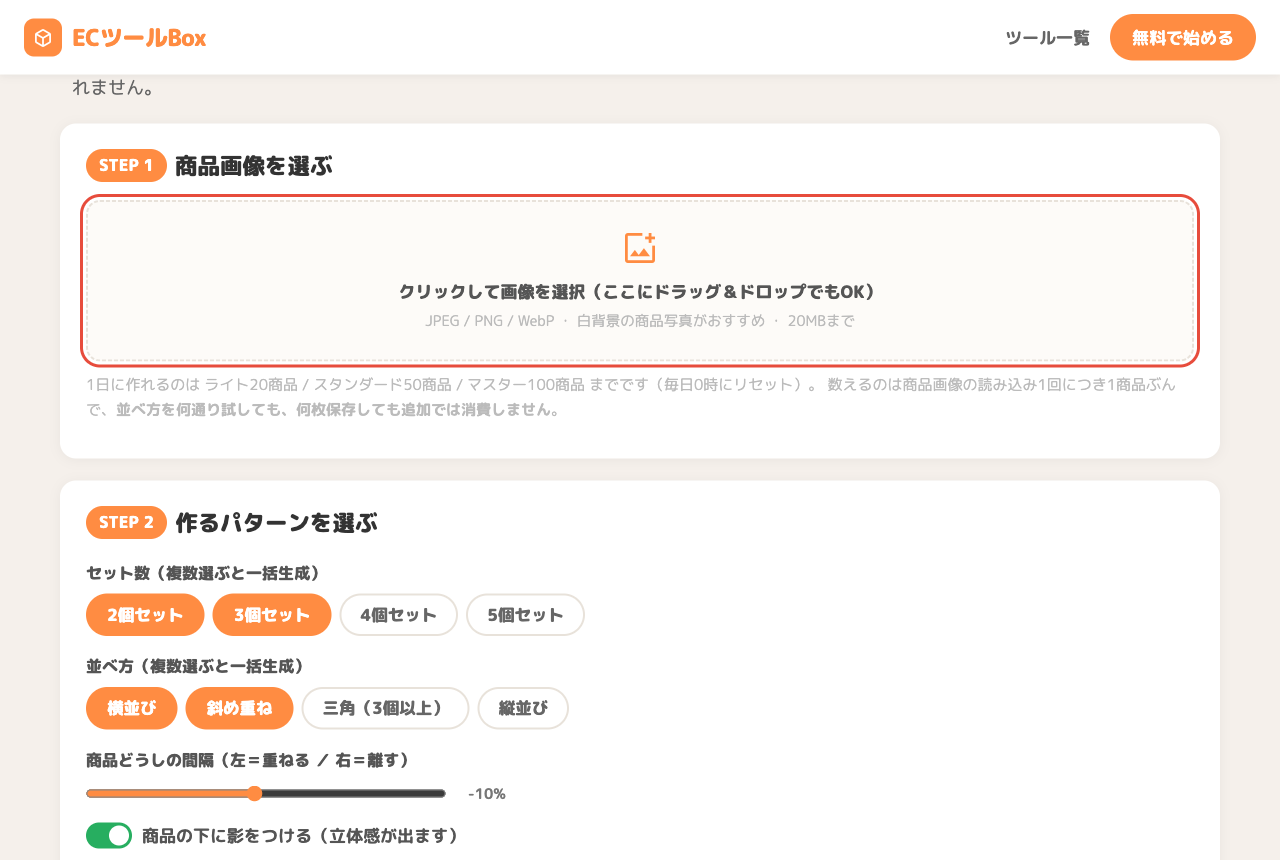Click the add-image upload icon

click(640, 248)
